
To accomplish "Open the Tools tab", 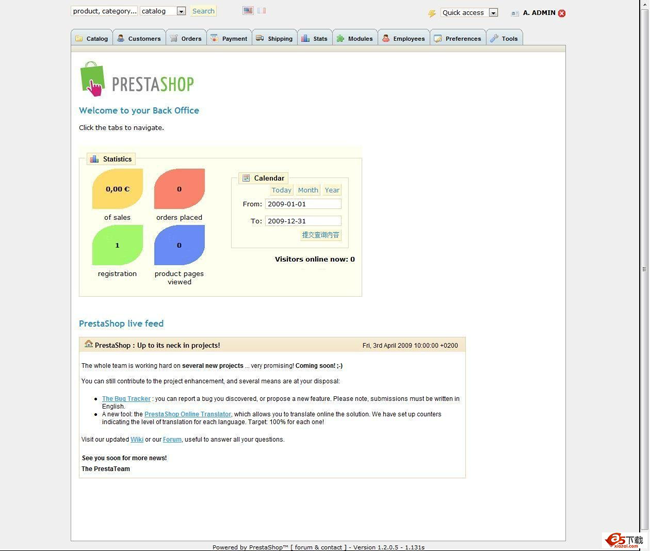I will 504,38.
